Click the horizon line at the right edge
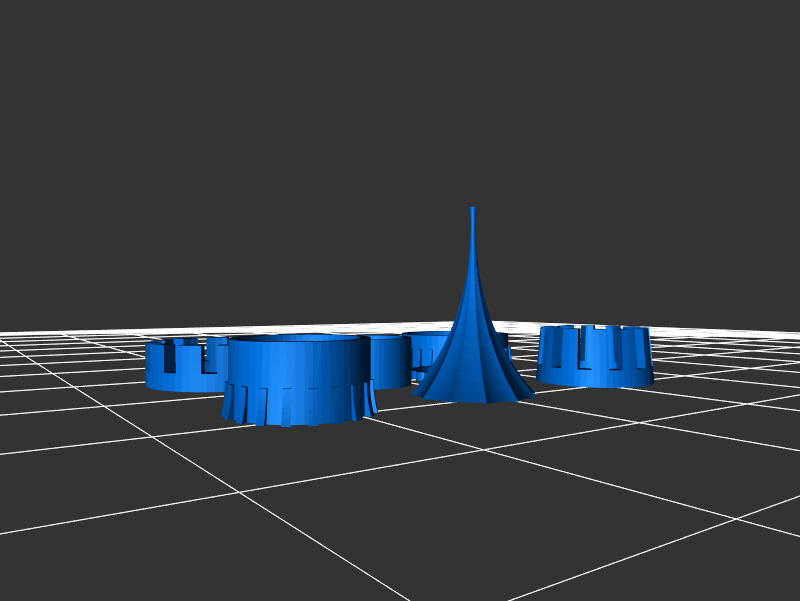This screenshot has width=800, height=601. pos(795,333)
